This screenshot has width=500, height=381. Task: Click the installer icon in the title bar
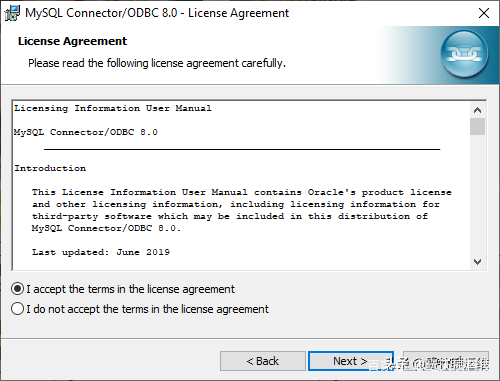[x=12, y=13]
